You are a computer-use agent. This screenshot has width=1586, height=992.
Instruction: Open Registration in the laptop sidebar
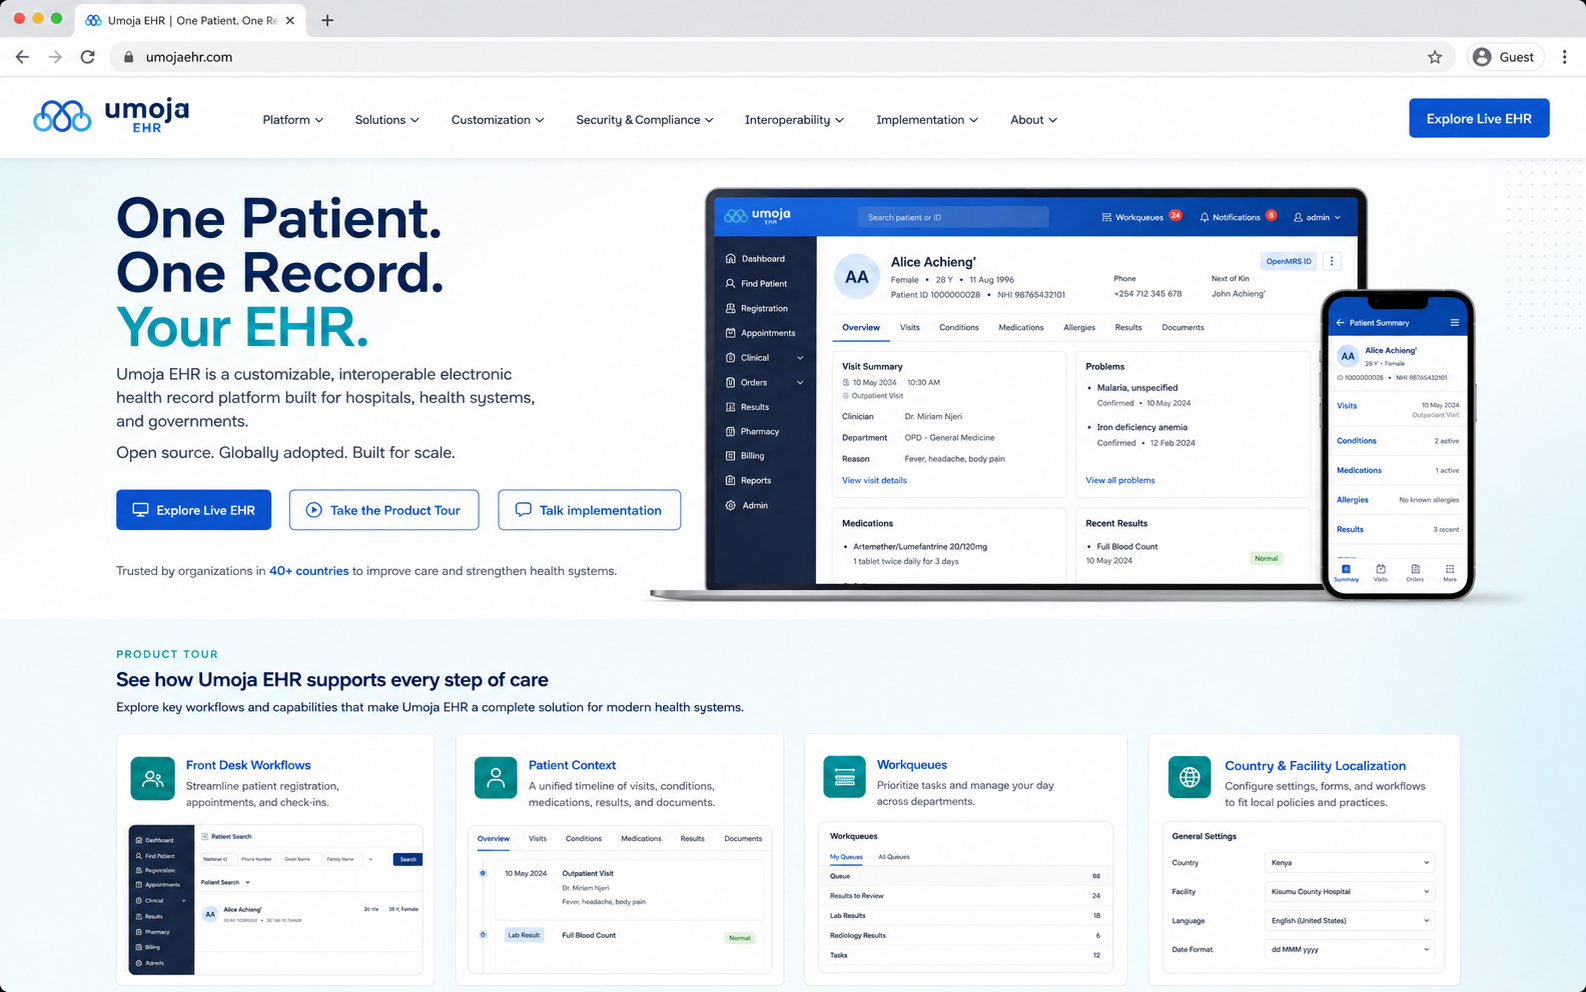coord(757,309)
